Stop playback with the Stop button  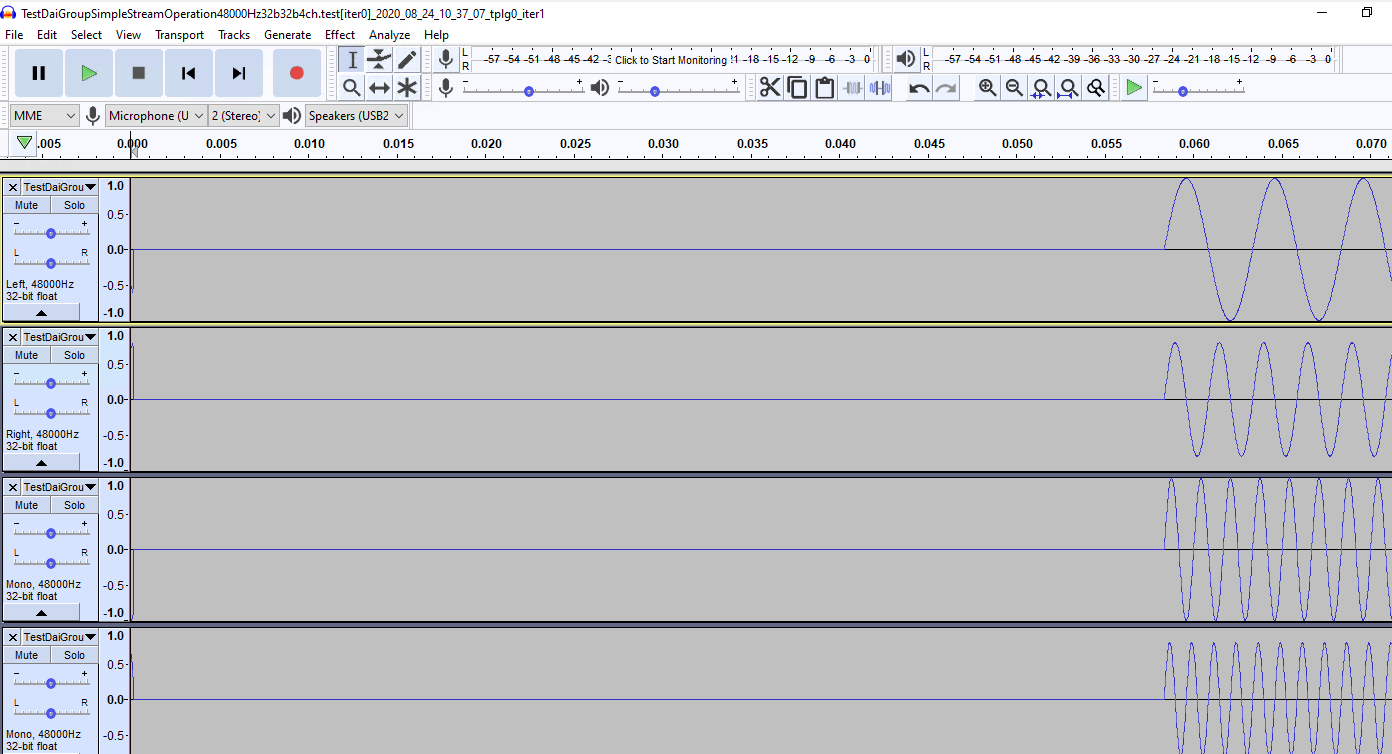tap(139, 73)
